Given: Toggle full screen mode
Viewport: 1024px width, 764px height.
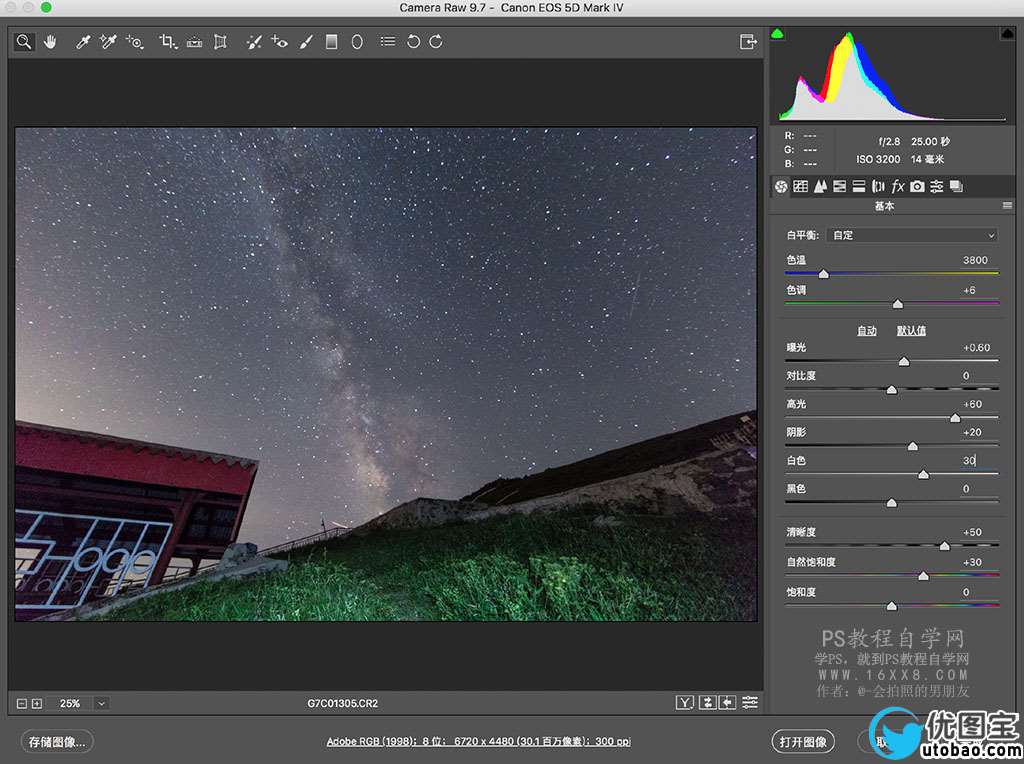Looking at the screenshot, I should [x=747, y=42].
